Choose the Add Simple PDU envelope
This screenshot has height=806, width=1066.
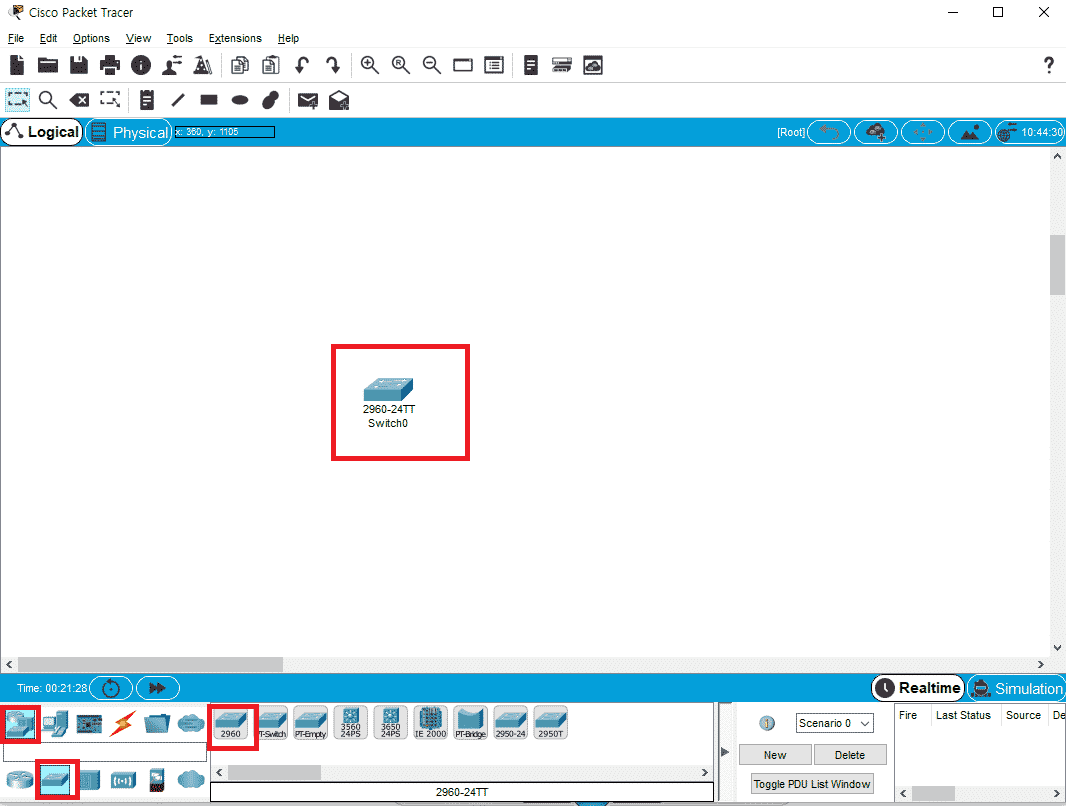(x=308, y=100)
